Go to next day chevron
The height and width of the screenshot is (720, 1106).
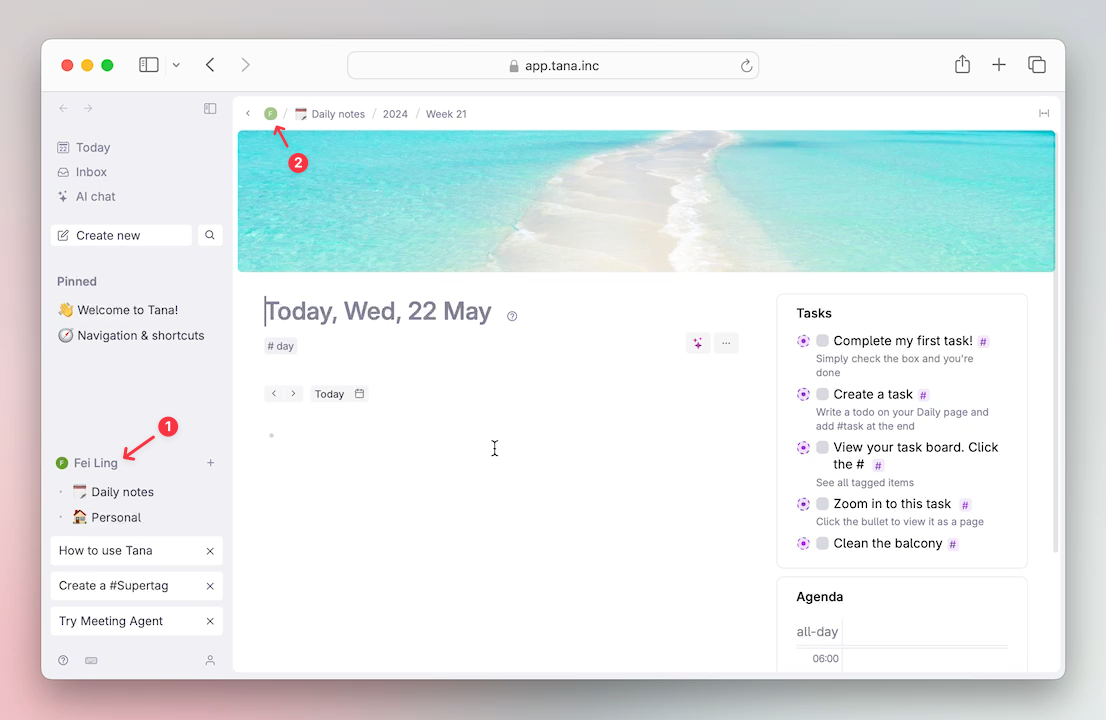293,393
